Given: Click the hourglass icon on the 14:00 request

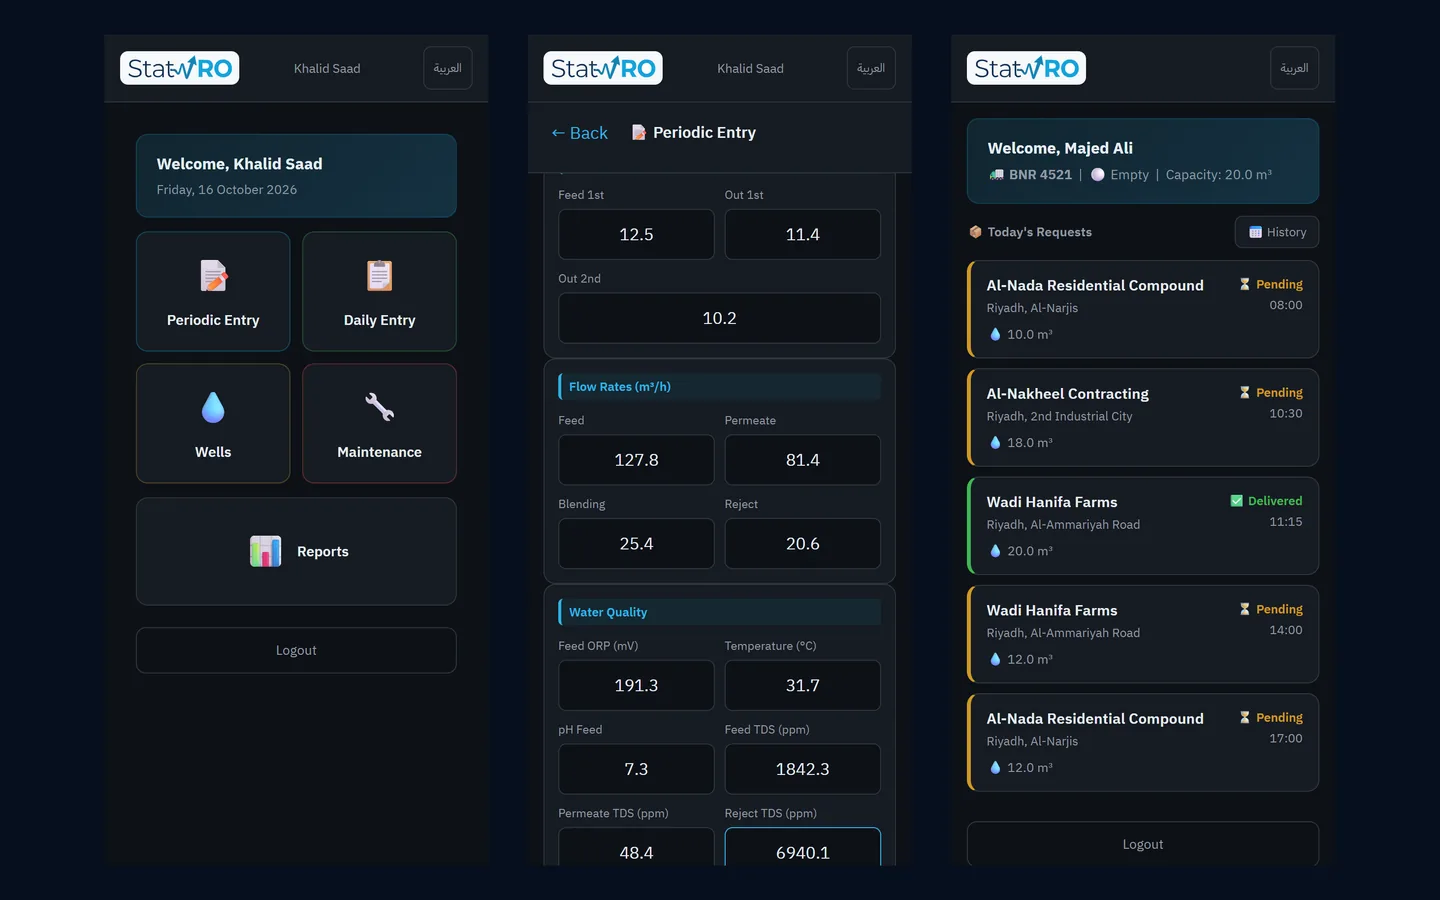Looking at the screenshot, I should coord(1245,609).
